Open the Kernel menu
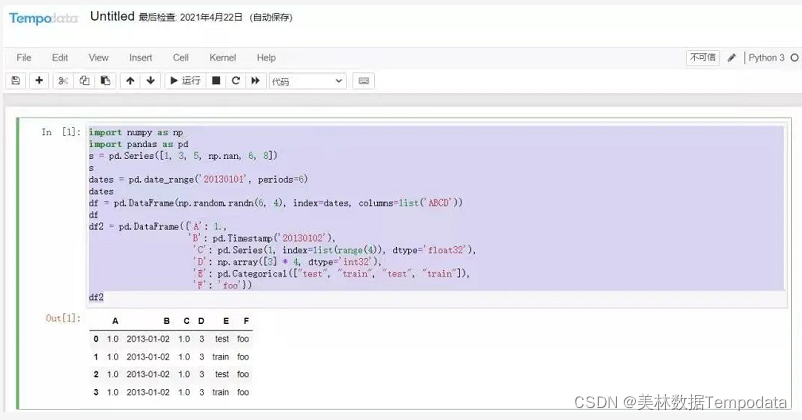 tap(222, 58)
